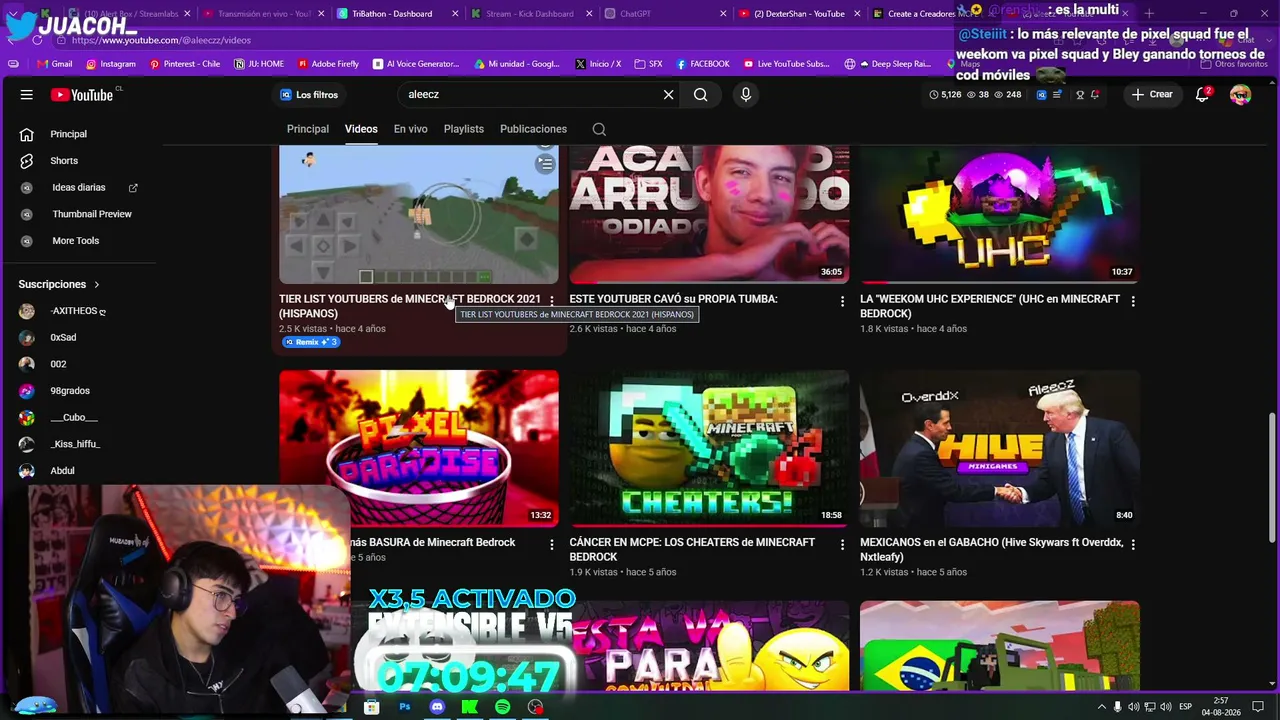Open the account avatar menu
Image resolution: width=1280 pixels, height=720 pixels.
[1240, 95]
